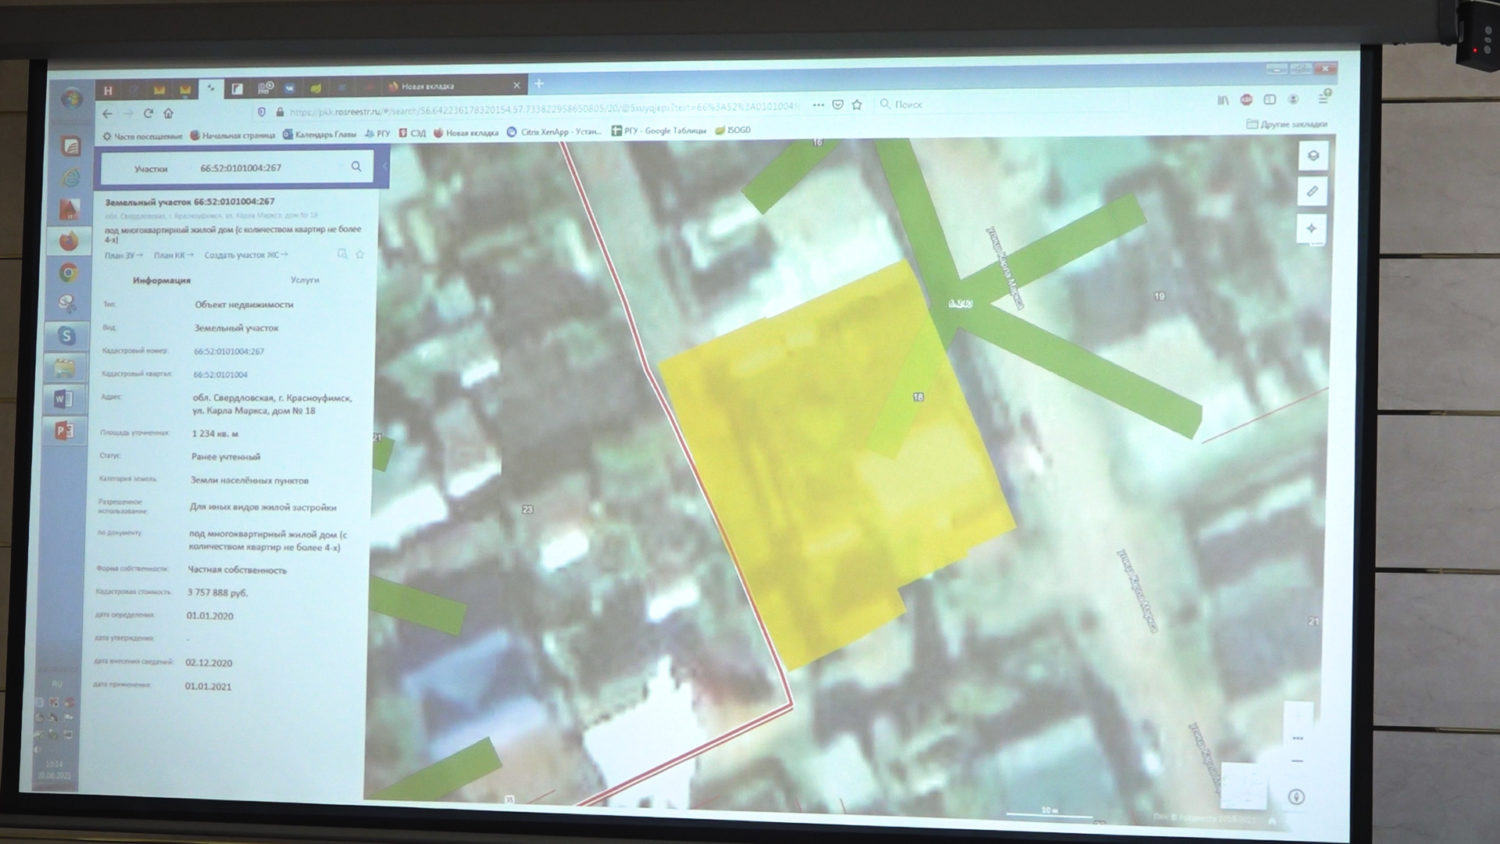Open the Citrix XenApp bookmark
The height and width of the screenshot is (844, 1500).
click(x=554, y=131)
